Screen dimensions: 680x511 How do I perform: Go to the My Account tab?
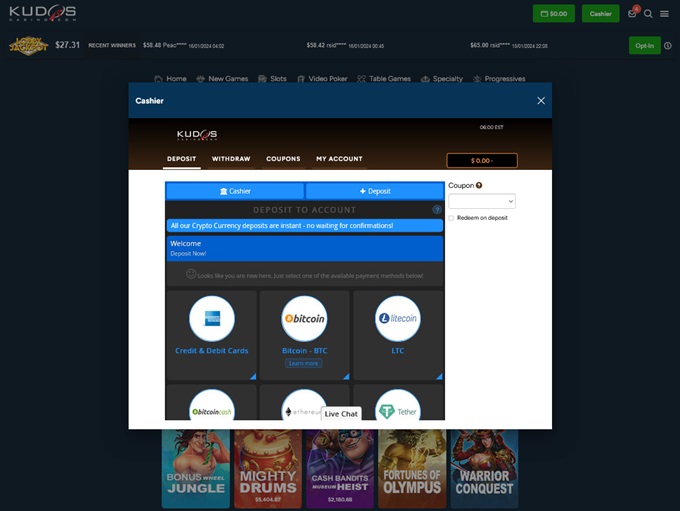pos(339,159)
